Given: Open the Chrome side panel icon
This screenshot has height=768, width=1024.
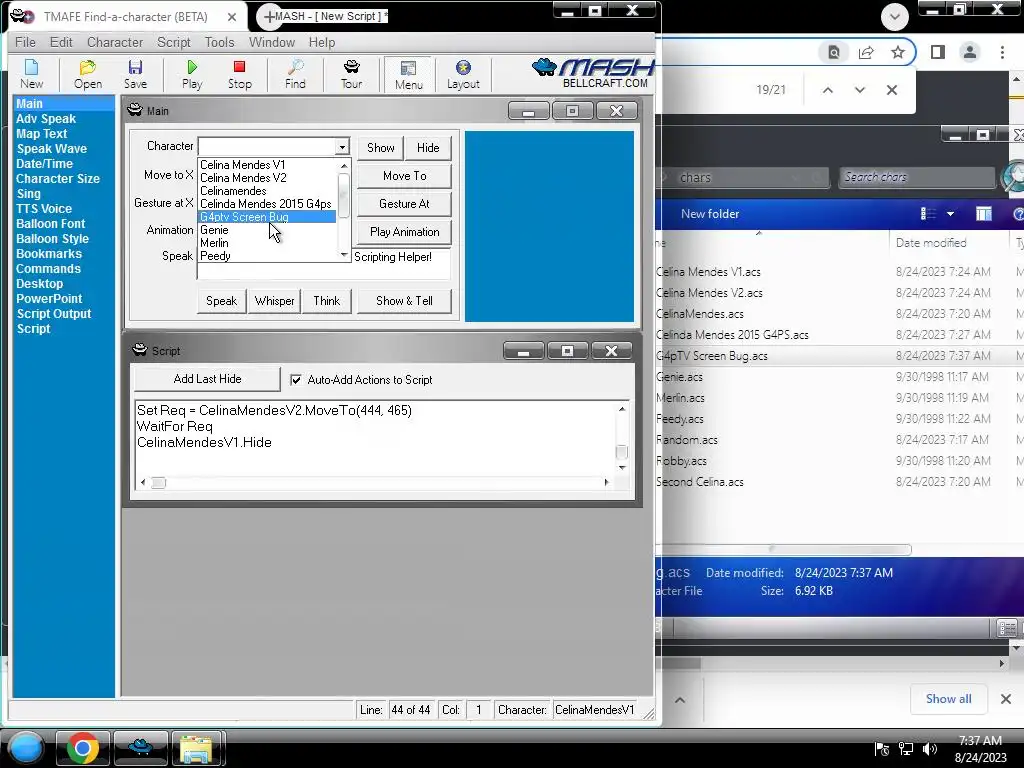Looking at the screenshot, I should point(938,52).
